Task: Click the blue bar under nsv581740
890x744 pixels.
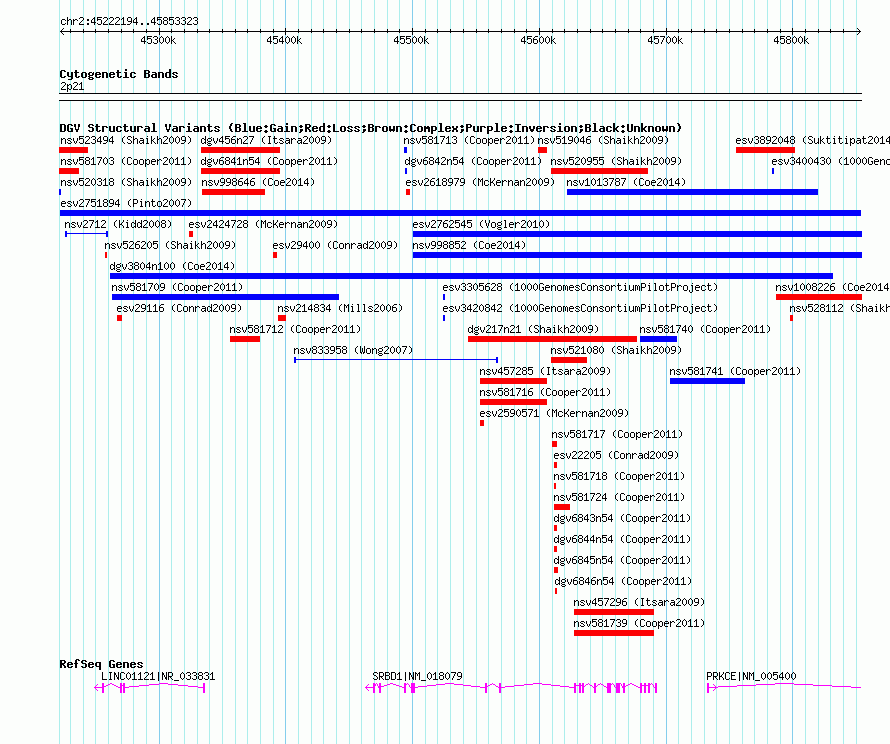Action: coord(658,339)
